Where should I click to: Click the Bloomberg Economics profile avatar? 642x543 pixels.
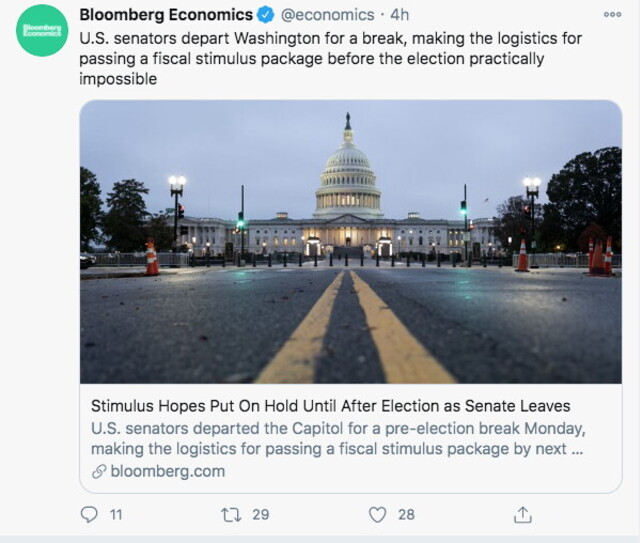[x=42, y=30]
